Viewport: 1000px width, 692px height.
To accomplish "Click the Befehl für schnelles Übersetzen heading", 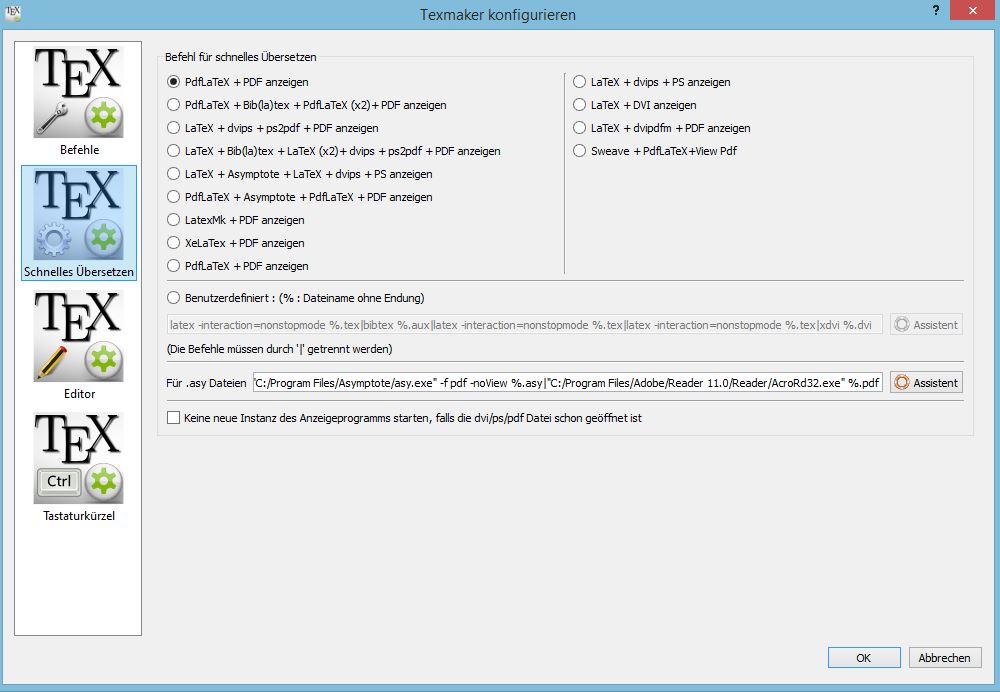I will 240,57.
